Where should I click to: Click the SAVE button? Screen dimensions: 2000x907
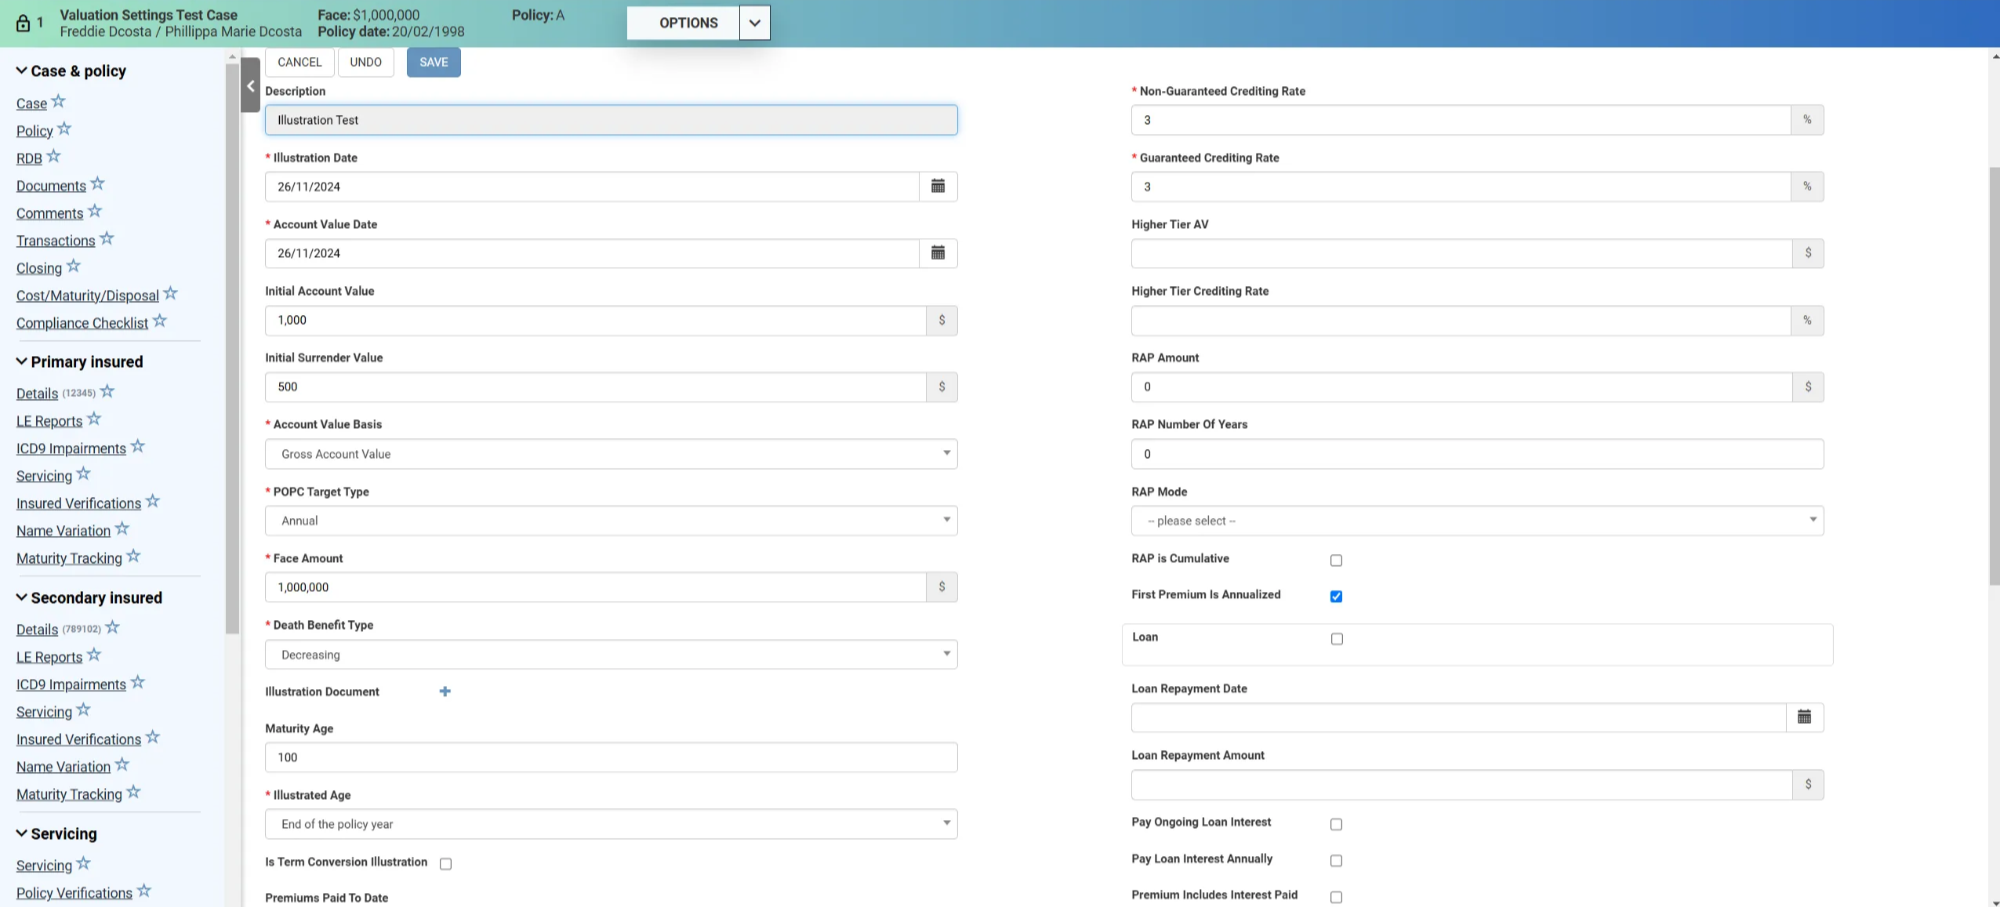click(x=433, y=62)
